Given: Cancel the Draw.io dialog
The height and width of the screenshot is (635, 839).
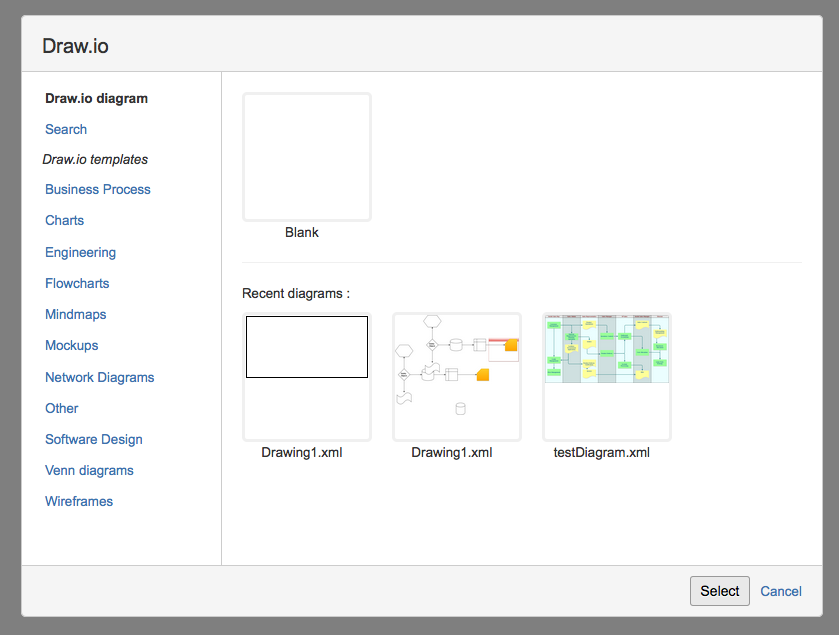Looking at the screenshot, I should click(780, 591).
